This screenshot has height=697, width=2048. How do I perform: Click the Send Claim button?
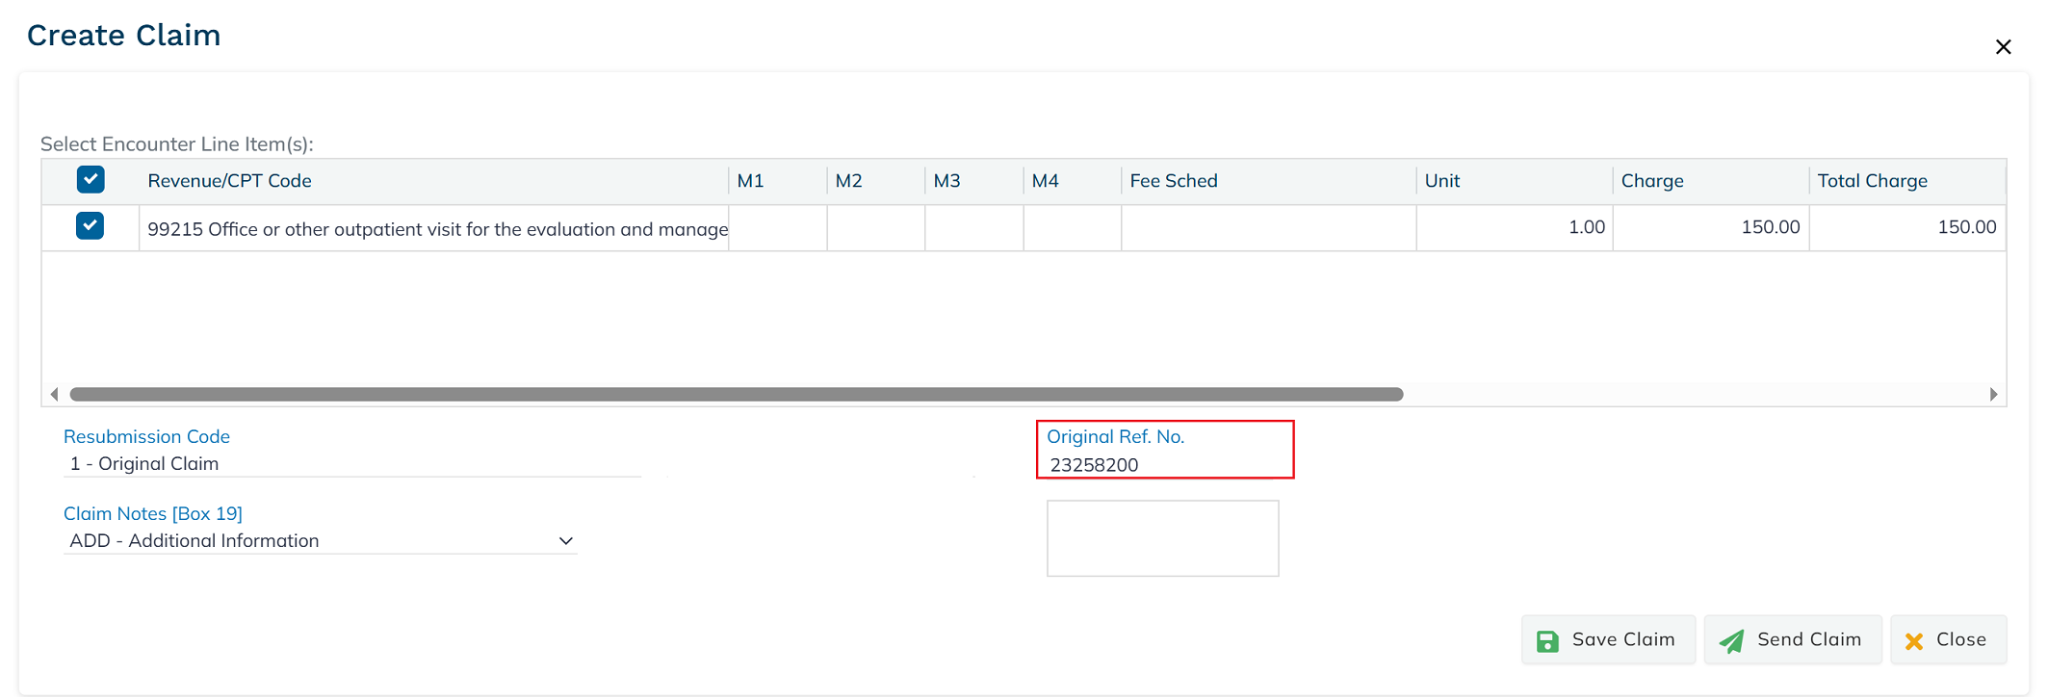click(x=1791, y=640)
